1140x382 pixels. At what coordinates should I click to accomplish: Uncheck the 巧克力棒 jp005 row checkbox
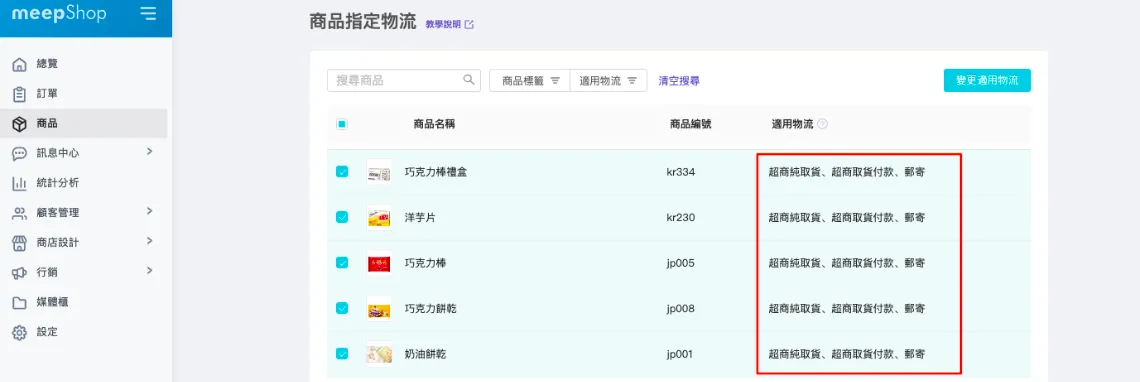tap(342, 263)
